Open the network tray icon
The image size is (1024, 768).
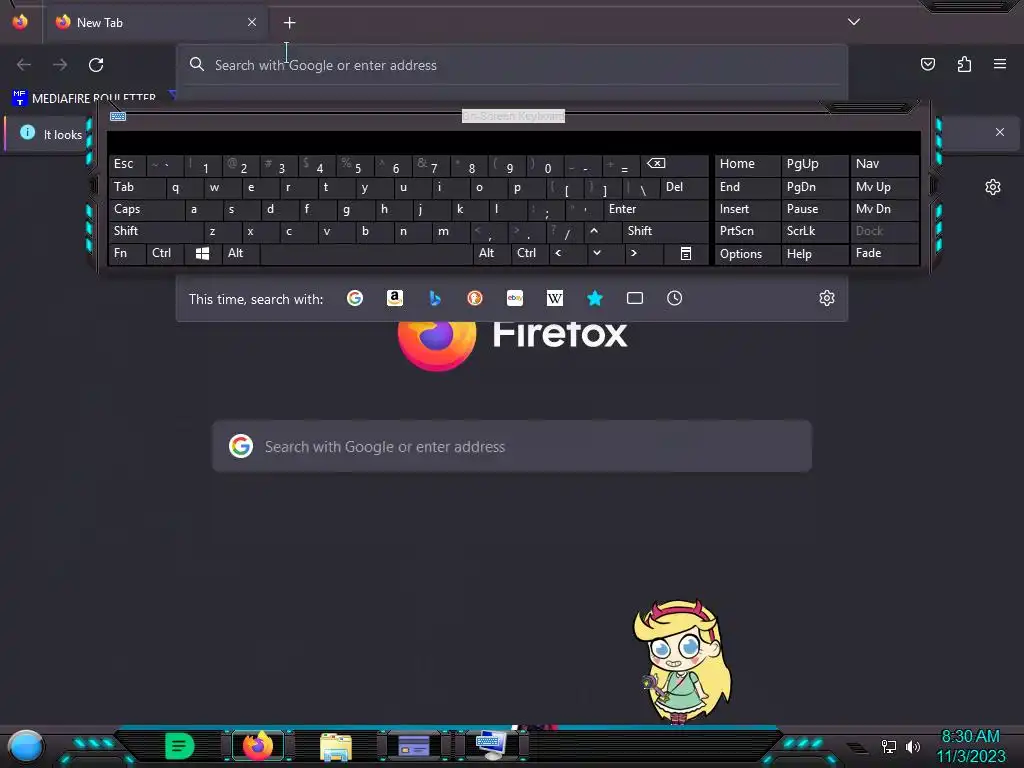[889, 746]
